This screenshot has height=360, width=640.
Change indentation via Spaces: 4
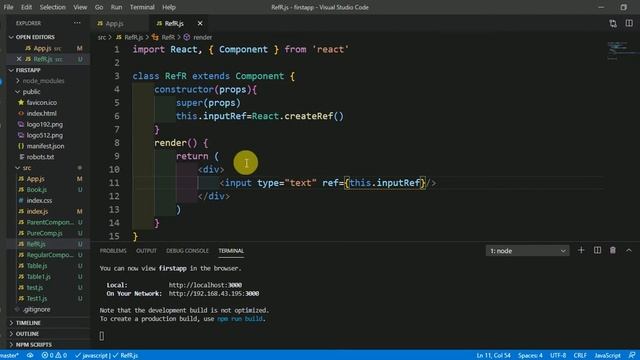click(530, 356)
